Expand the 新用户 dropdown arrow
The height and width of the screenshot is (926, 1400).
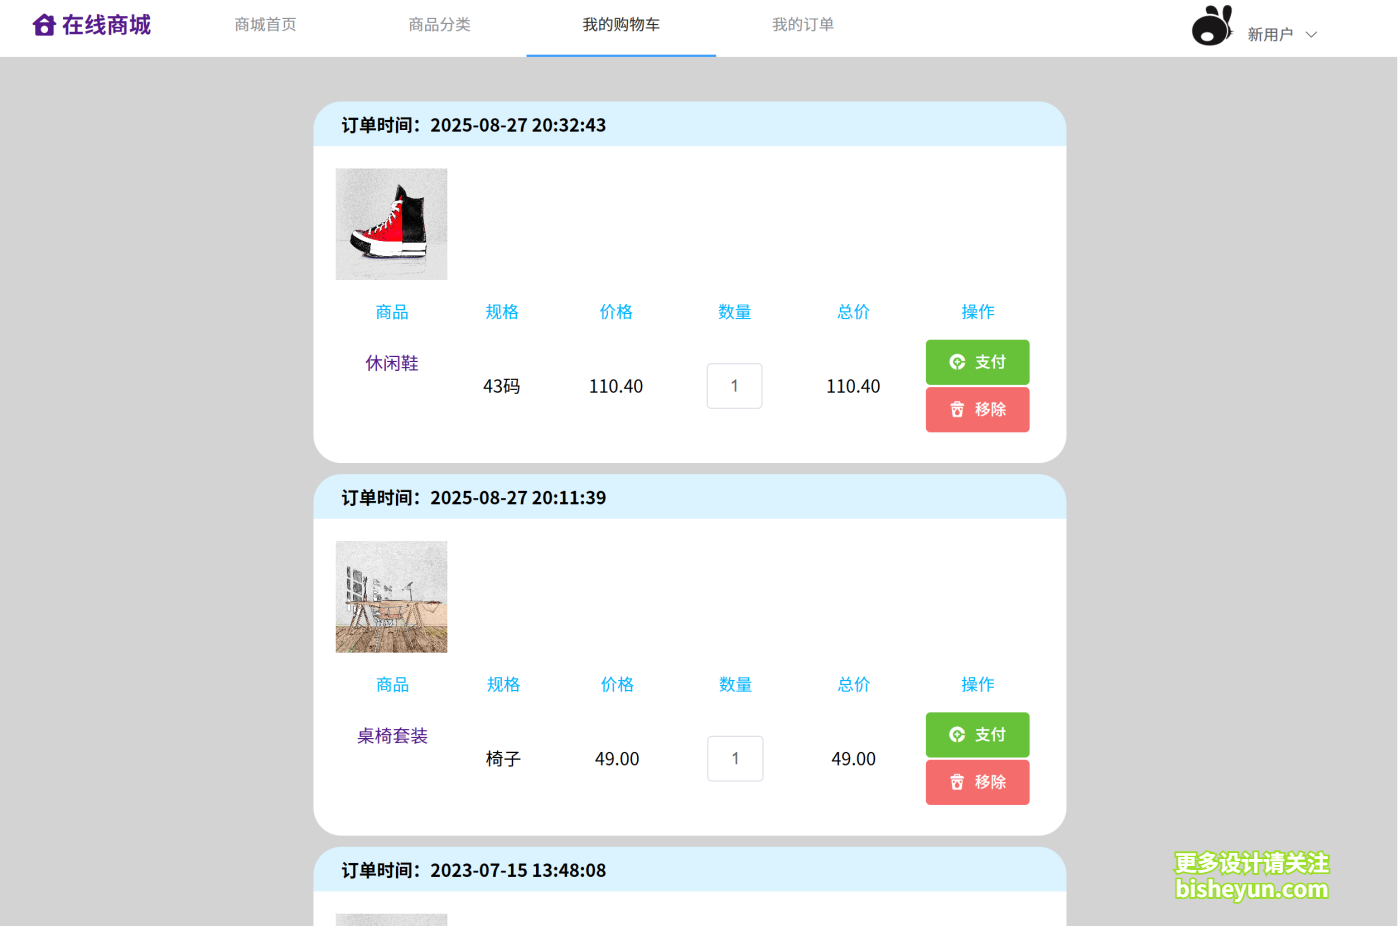1311,35
